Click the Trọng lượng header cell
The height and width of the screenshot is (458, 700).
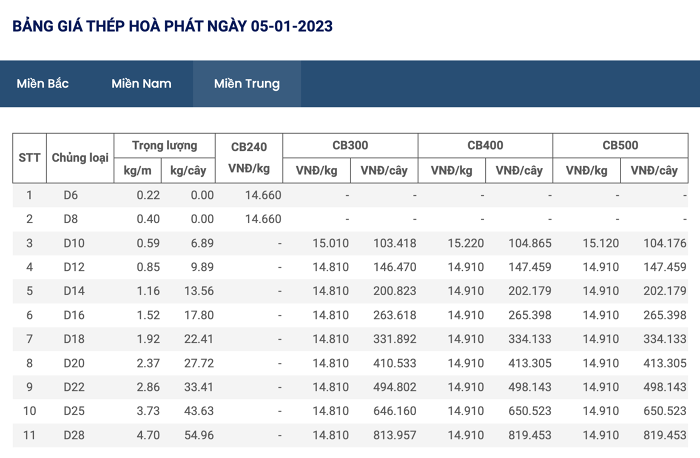(x=165, y=146)
